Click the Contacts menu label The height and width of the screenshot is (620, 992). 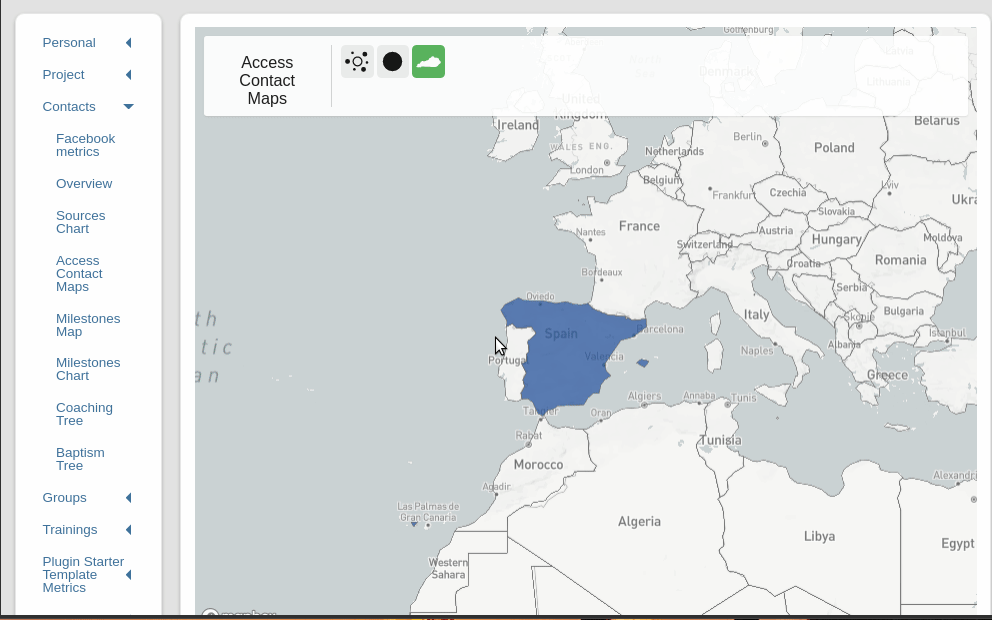coord(69,106)
